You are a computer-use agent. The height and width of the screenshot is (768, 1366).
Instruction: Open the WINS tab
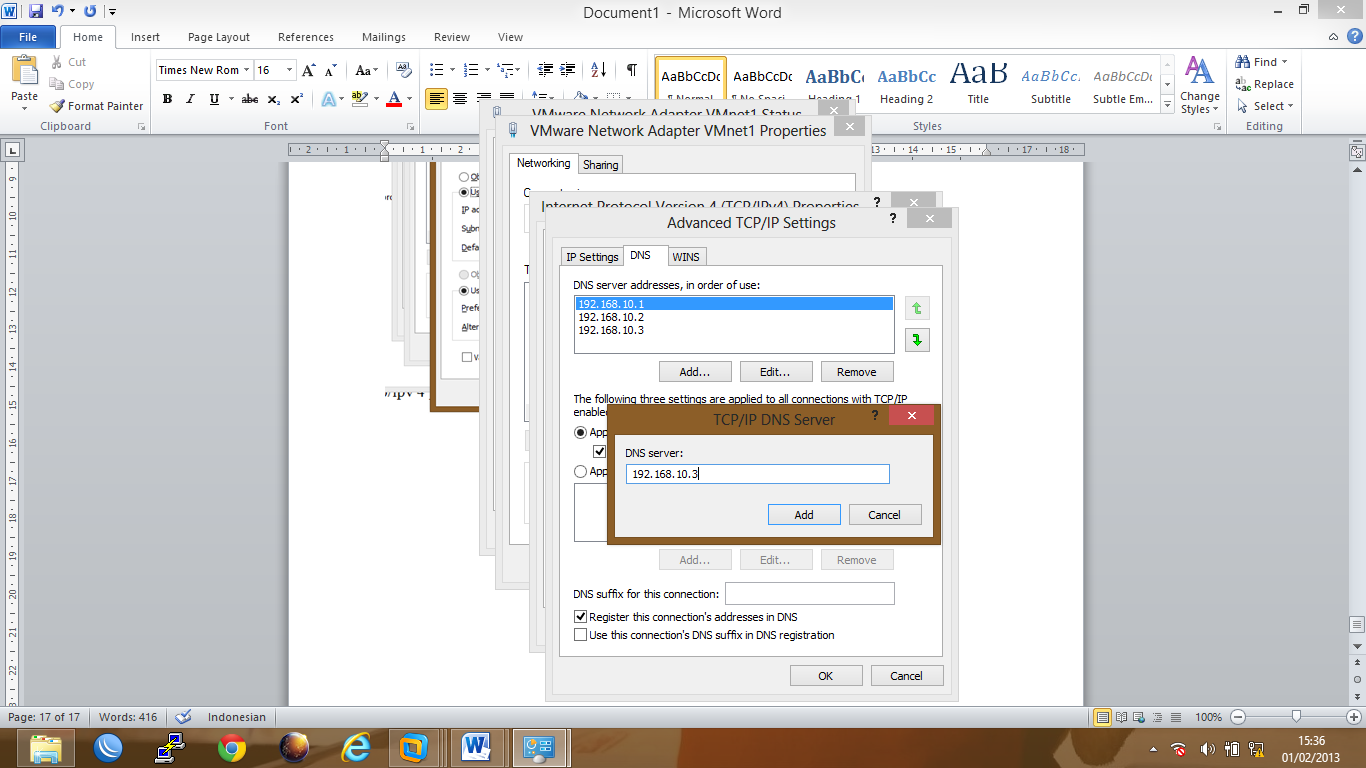click(686, 257)
